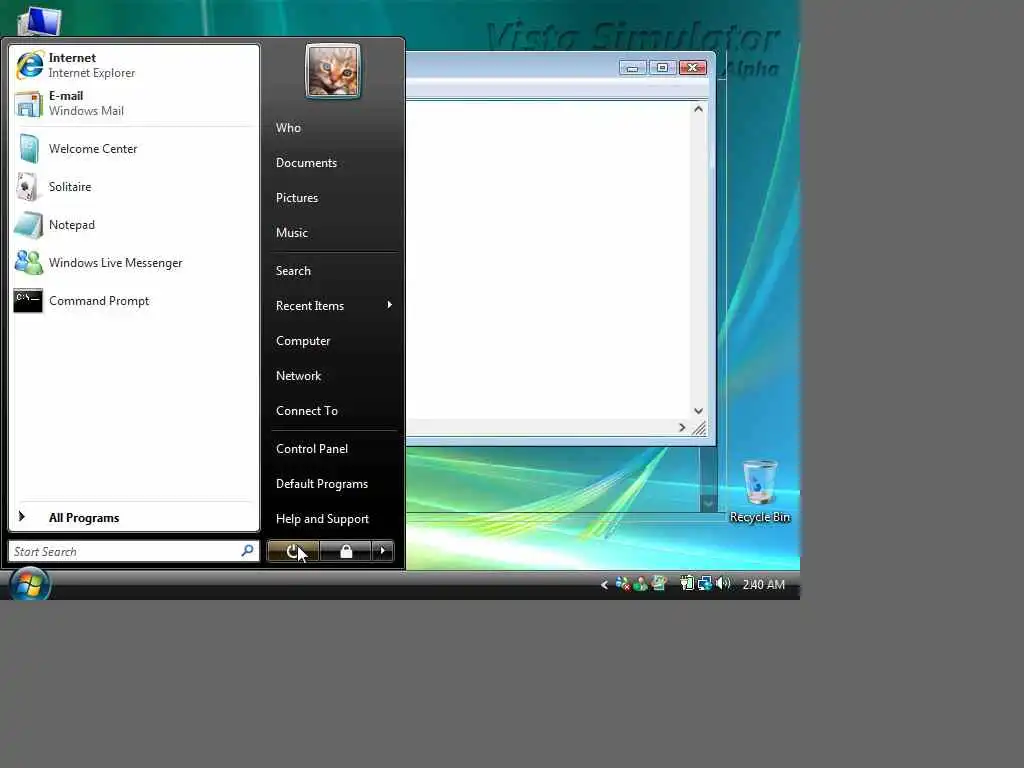Expand All Programs
This screenshot has width=1024, height=768.
(134, 517)
